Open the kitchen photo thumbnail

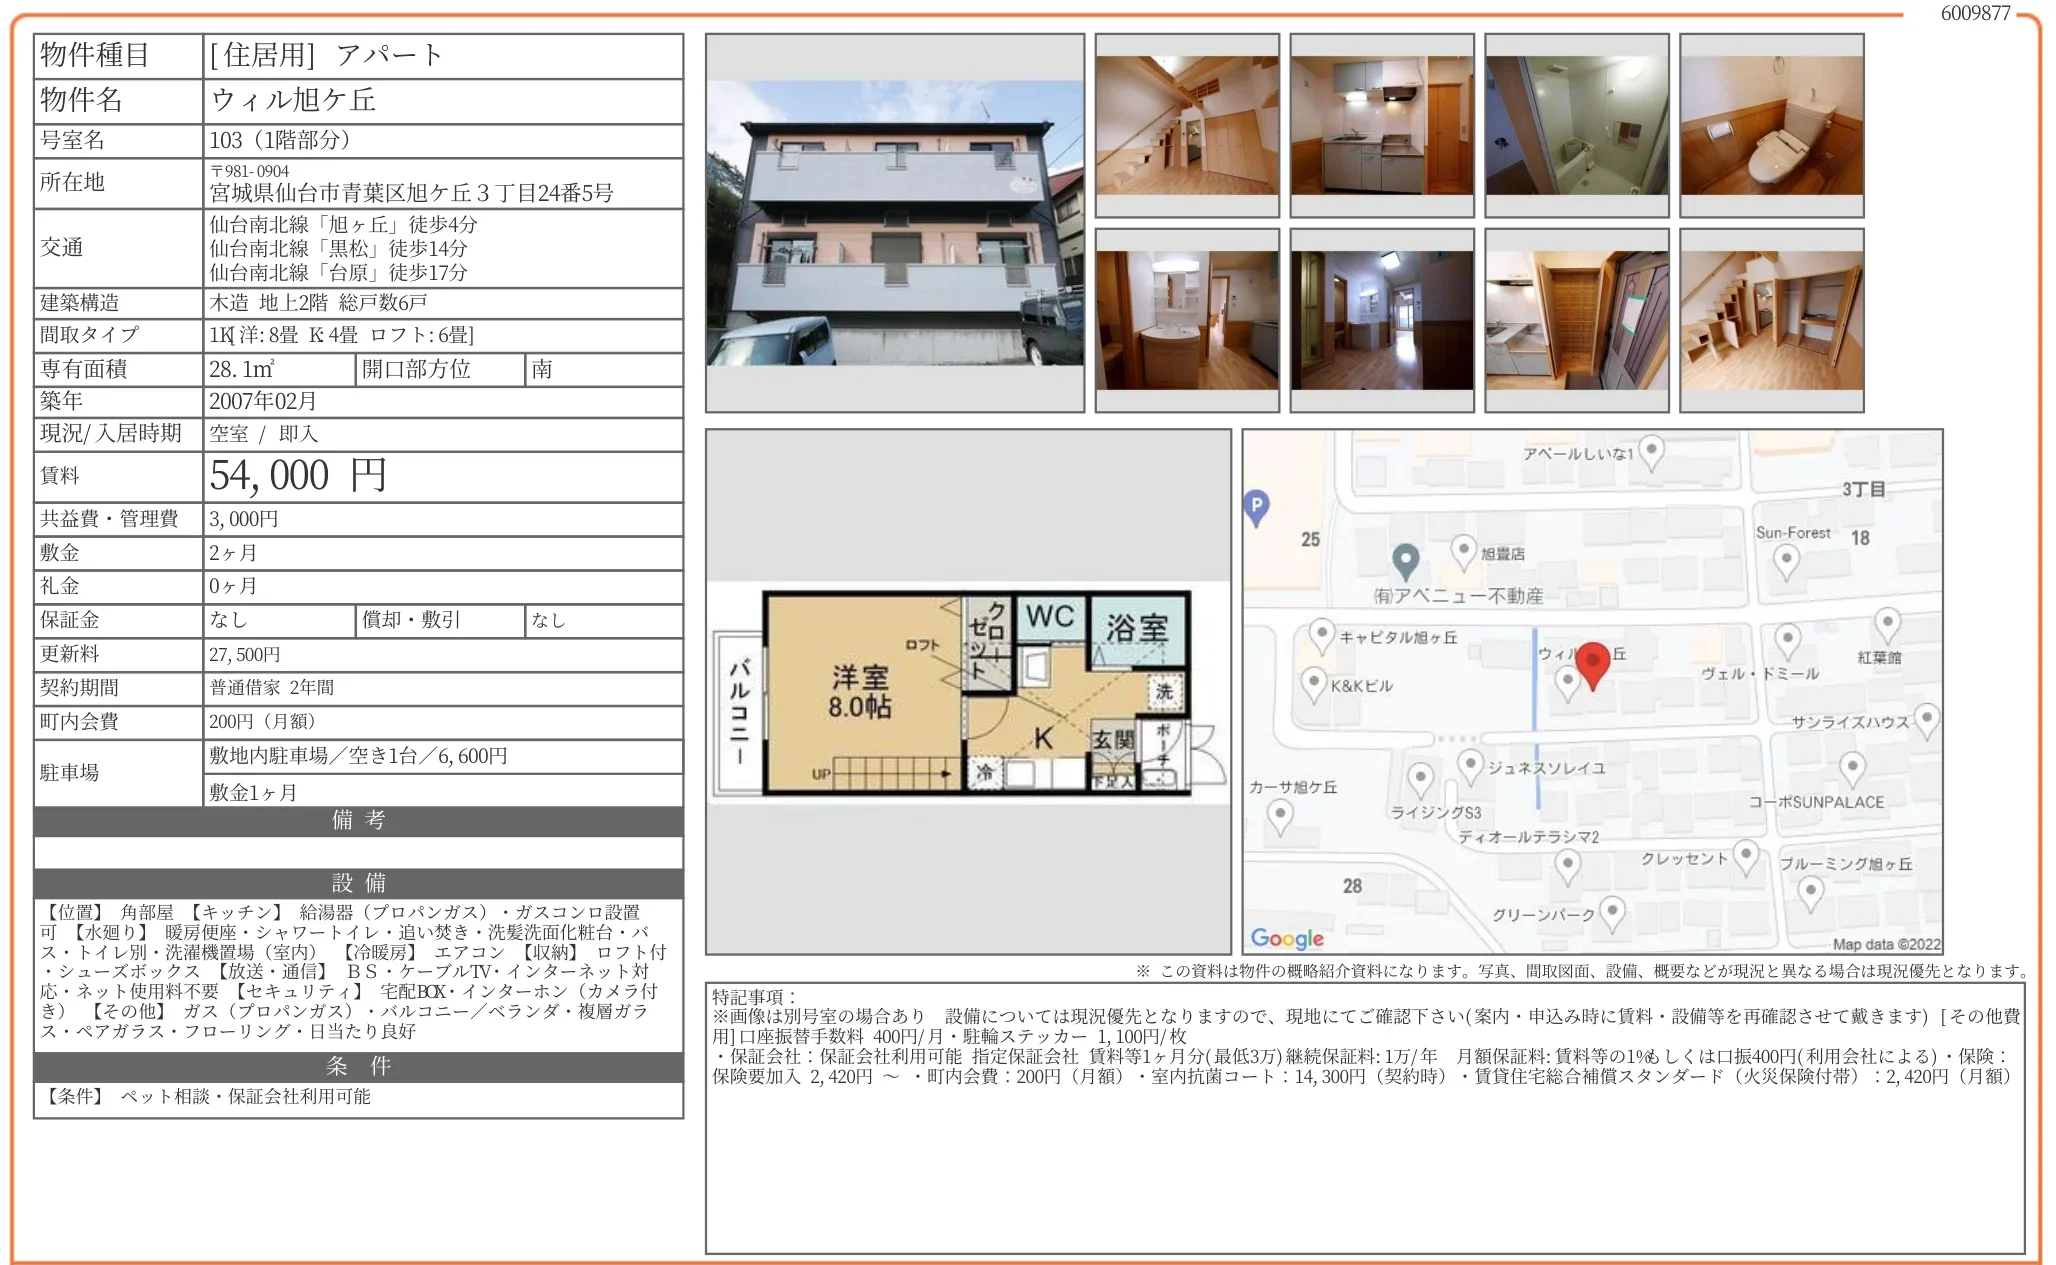pos(1381,125)
